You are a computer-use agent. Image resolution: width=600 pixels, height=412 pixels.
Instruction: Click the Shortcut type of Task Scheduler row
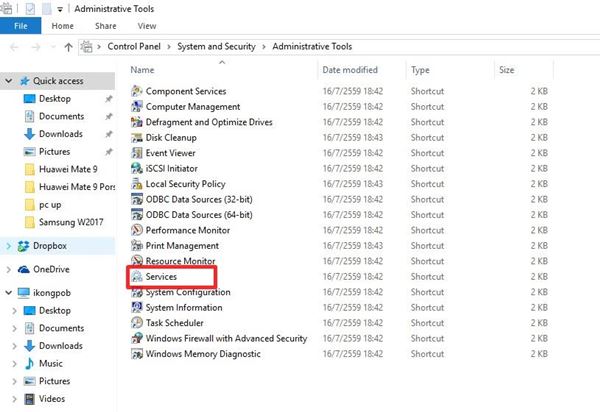coord(427,323)
